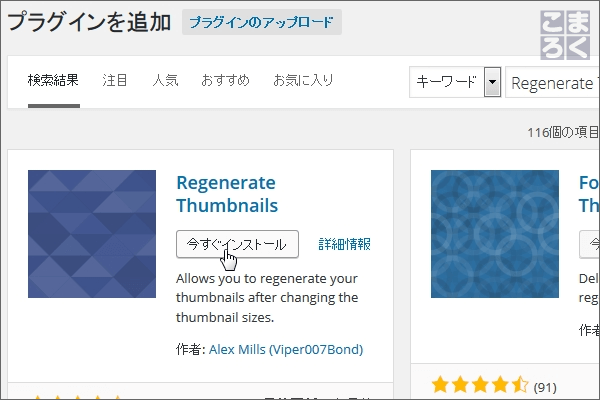This screenshot has width=600, height=400.
Task: Click the blue circles pattern plugin thumbnail
Action: 495,234
